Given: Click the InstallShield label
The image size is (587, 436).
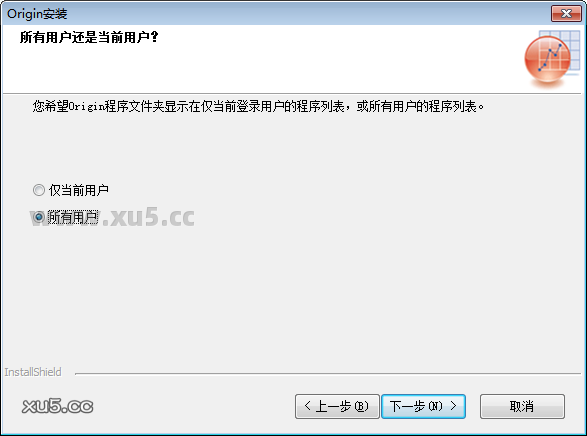Looking at the screenshot, I should pyautogui.click(x=33, y=372).
